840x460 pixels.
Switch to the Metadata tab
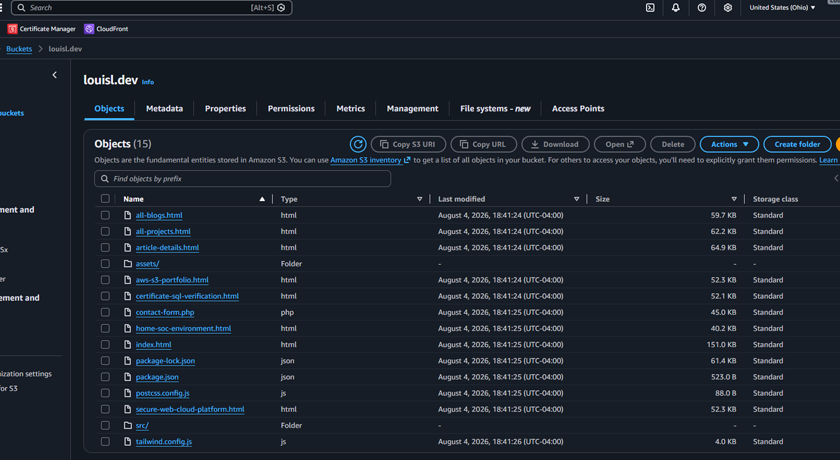tap(164, 108)
